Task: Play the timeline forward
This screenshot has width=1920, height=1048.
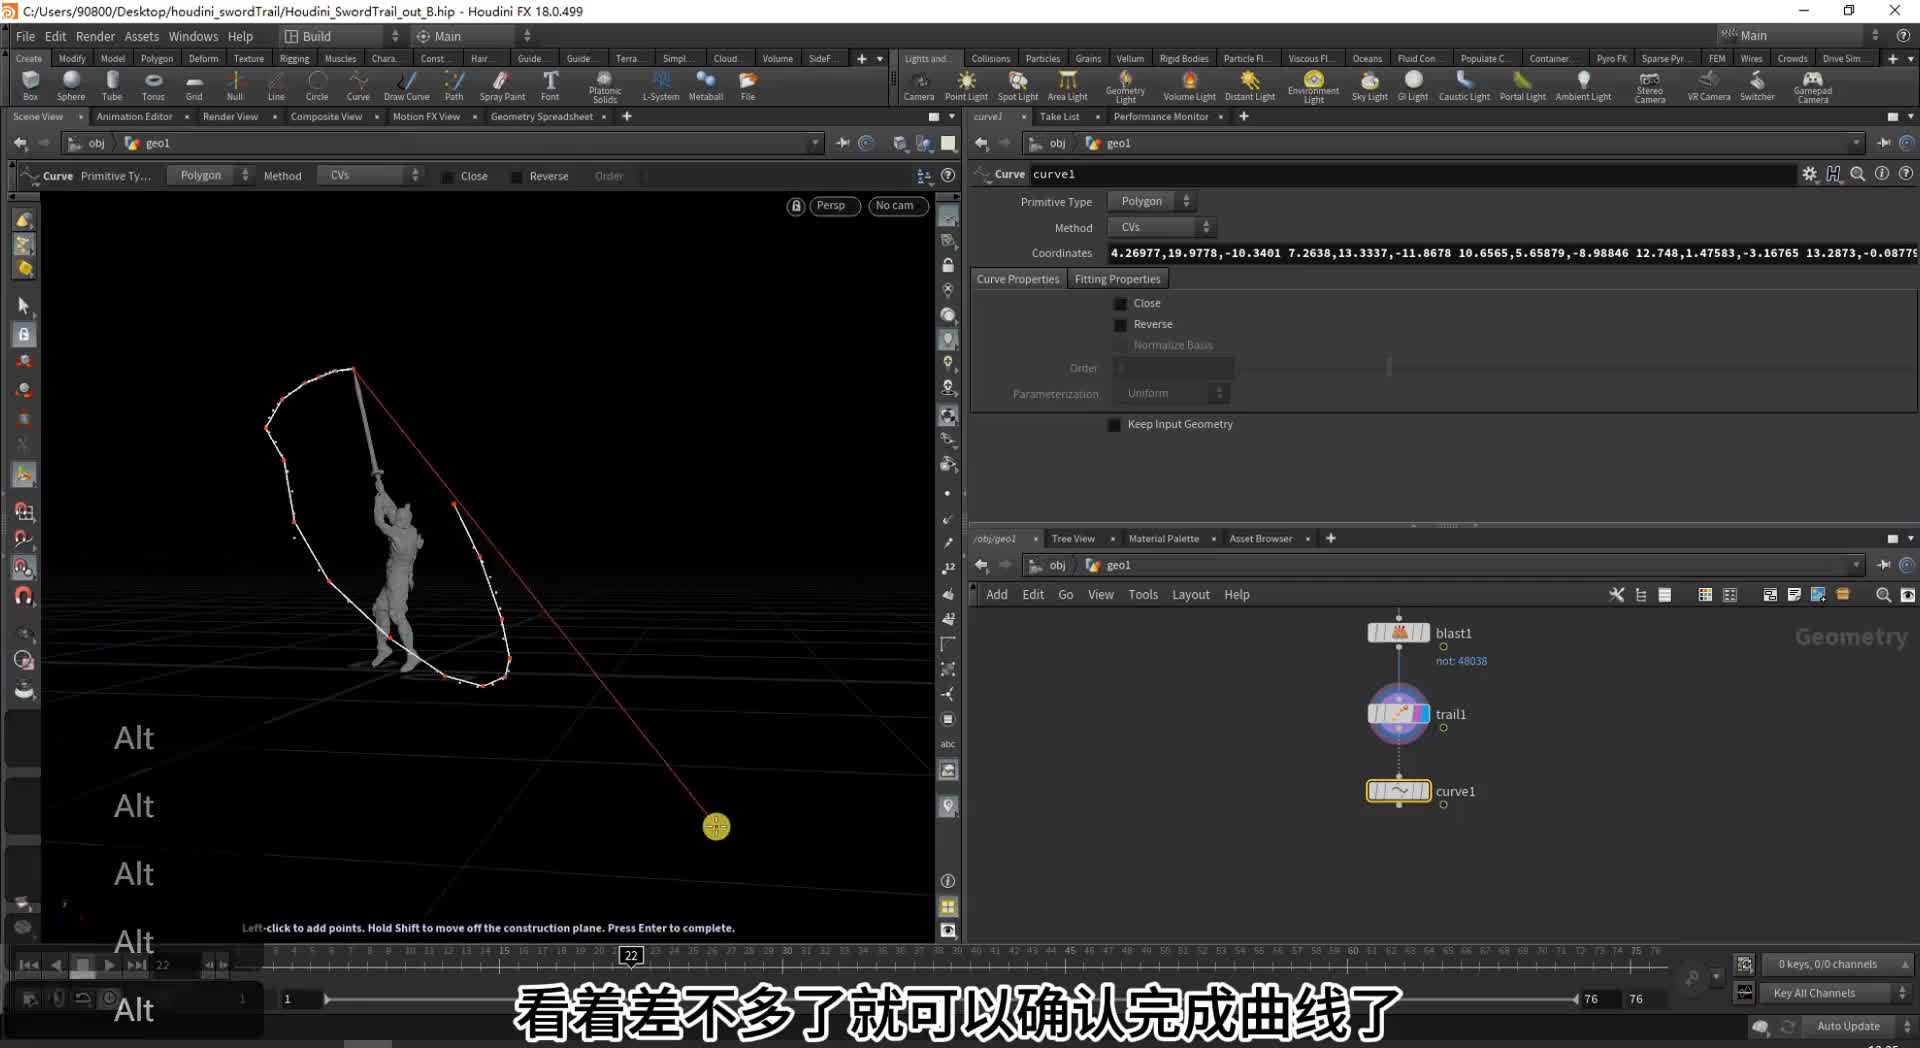Action: pyautogui.click(x=109, y=965)
